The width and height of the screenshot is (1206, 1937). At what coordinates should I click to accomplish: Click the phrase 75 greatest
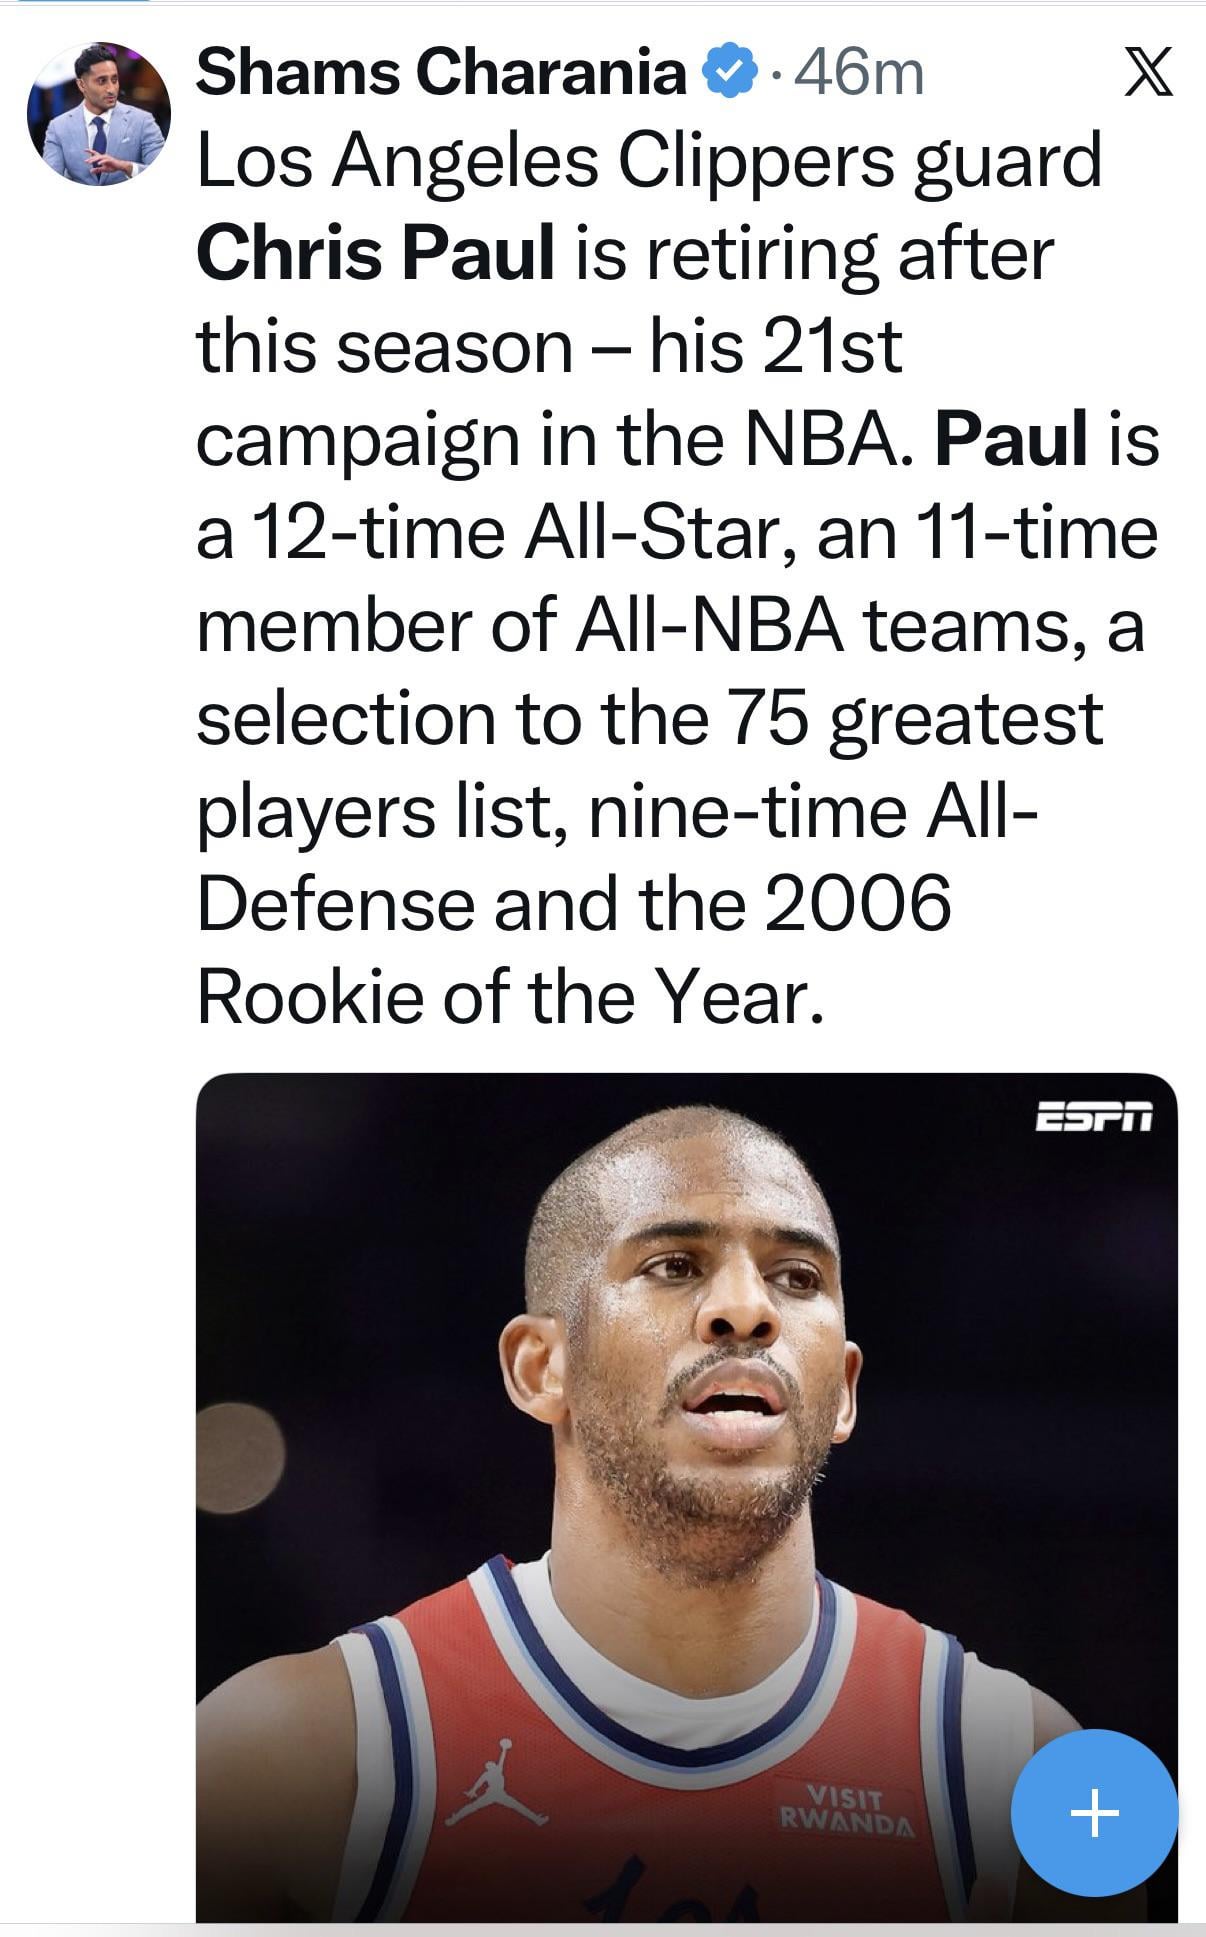(916, 718)
